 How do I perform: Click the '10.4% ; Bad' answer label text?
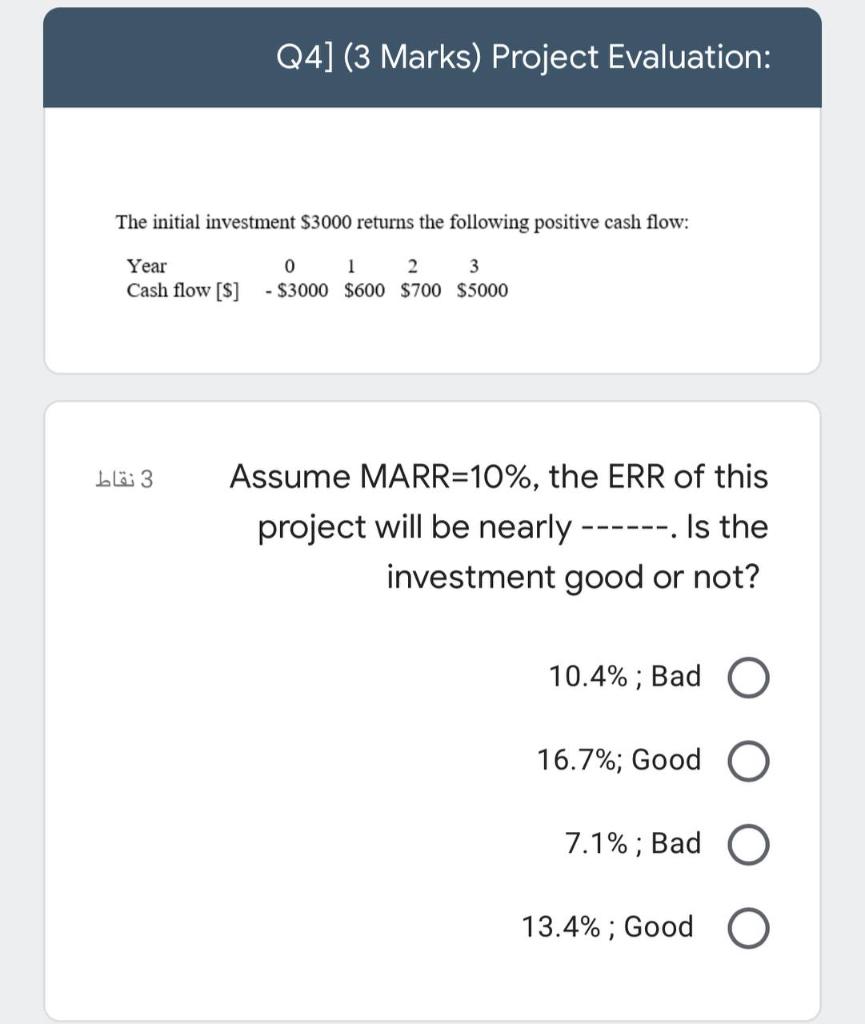tap(625, 677)
